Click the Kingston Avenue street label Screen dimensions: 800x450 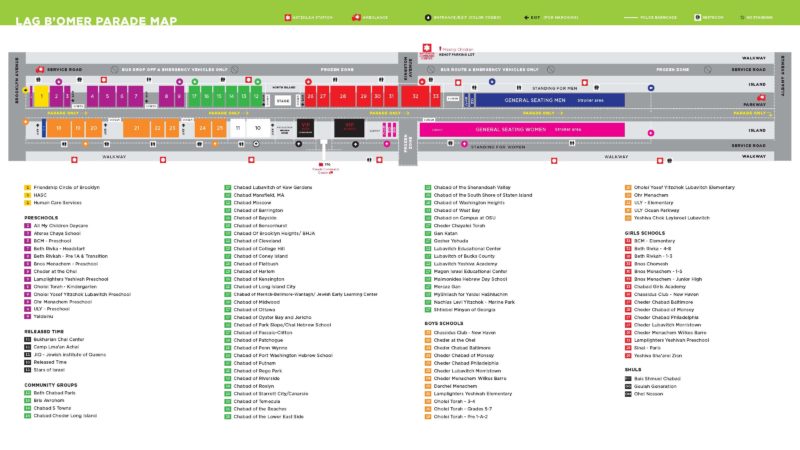pyautogui.click(x=407, y=67)
